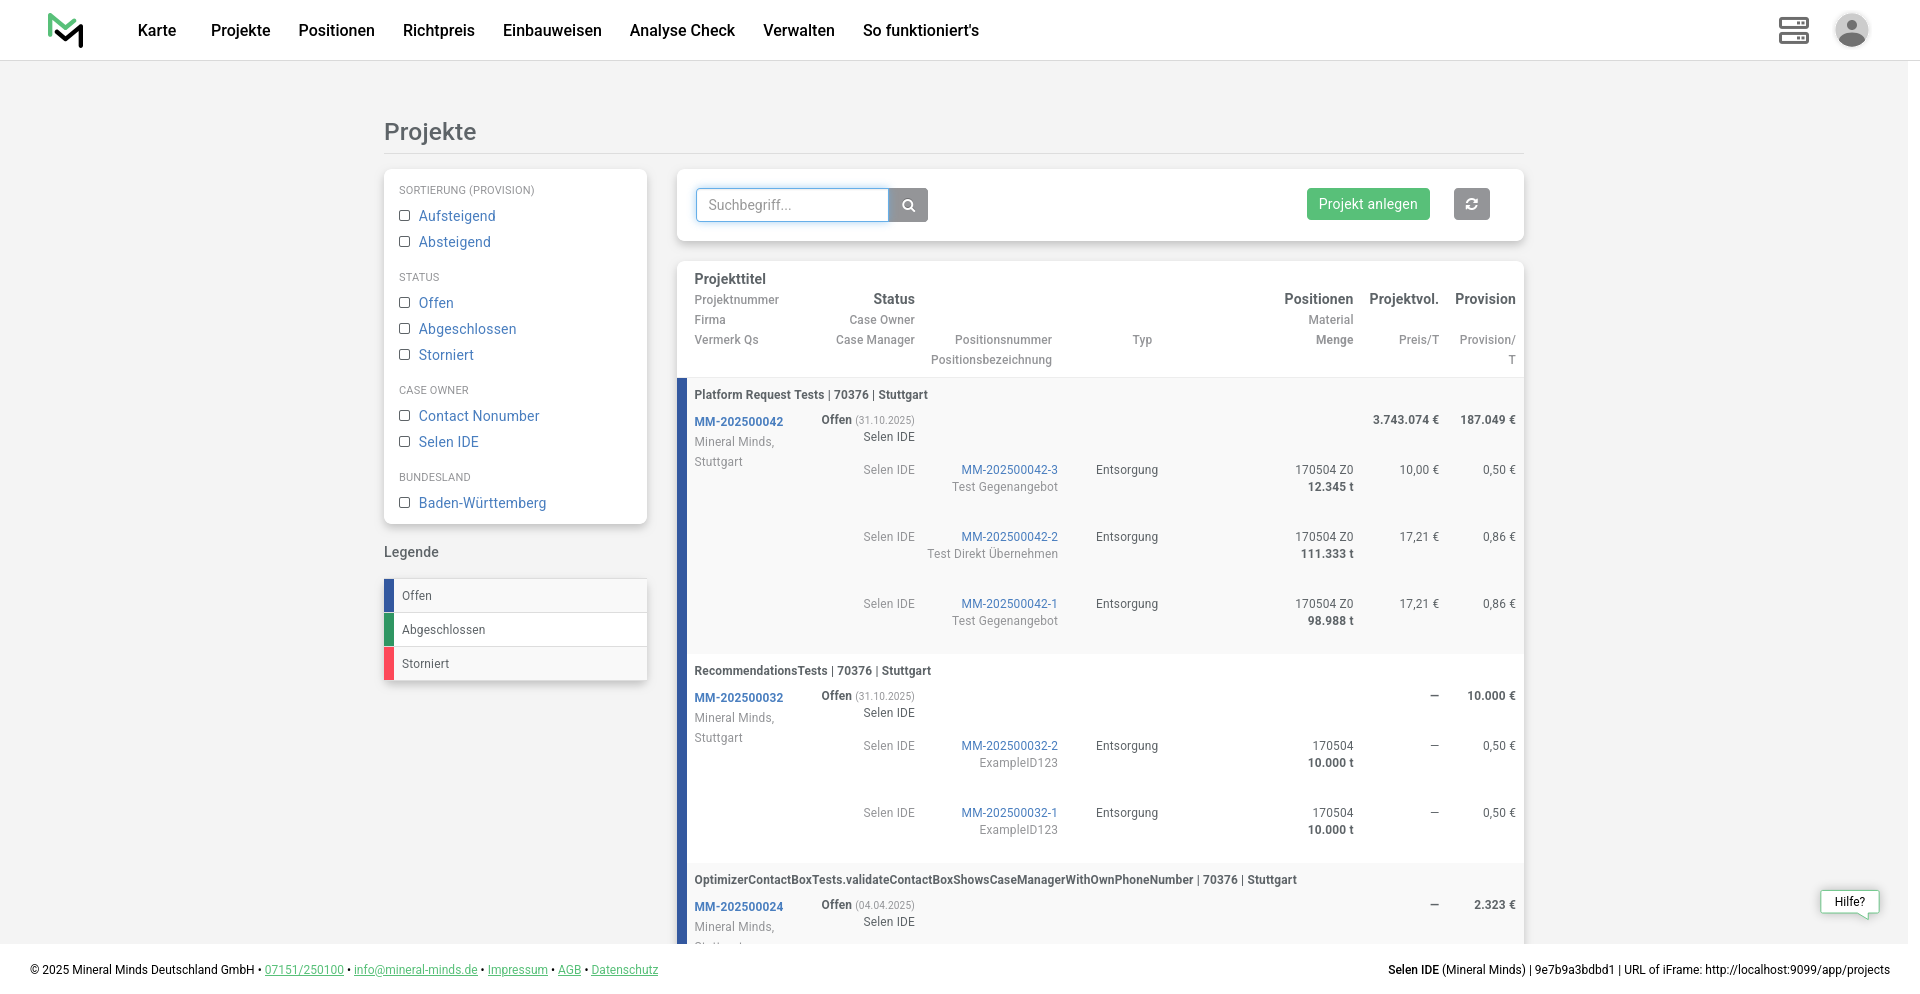
Task: Tick the Storniert status checkbox
Action: pyautogui.click(x=405, y=355)
